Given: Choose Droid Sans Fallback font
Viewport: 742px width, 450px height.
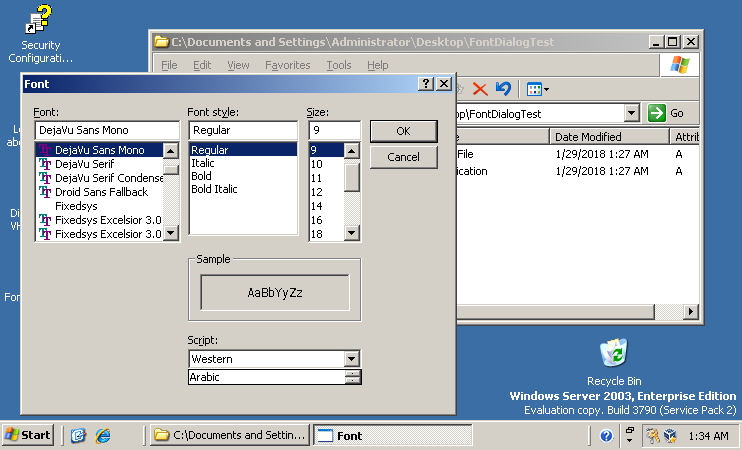Looking at the screenshot, I should 101,192.
